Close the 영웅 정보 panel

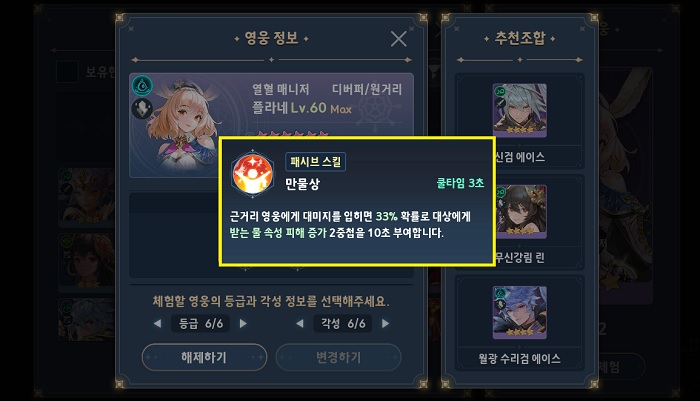click(398, 39)
